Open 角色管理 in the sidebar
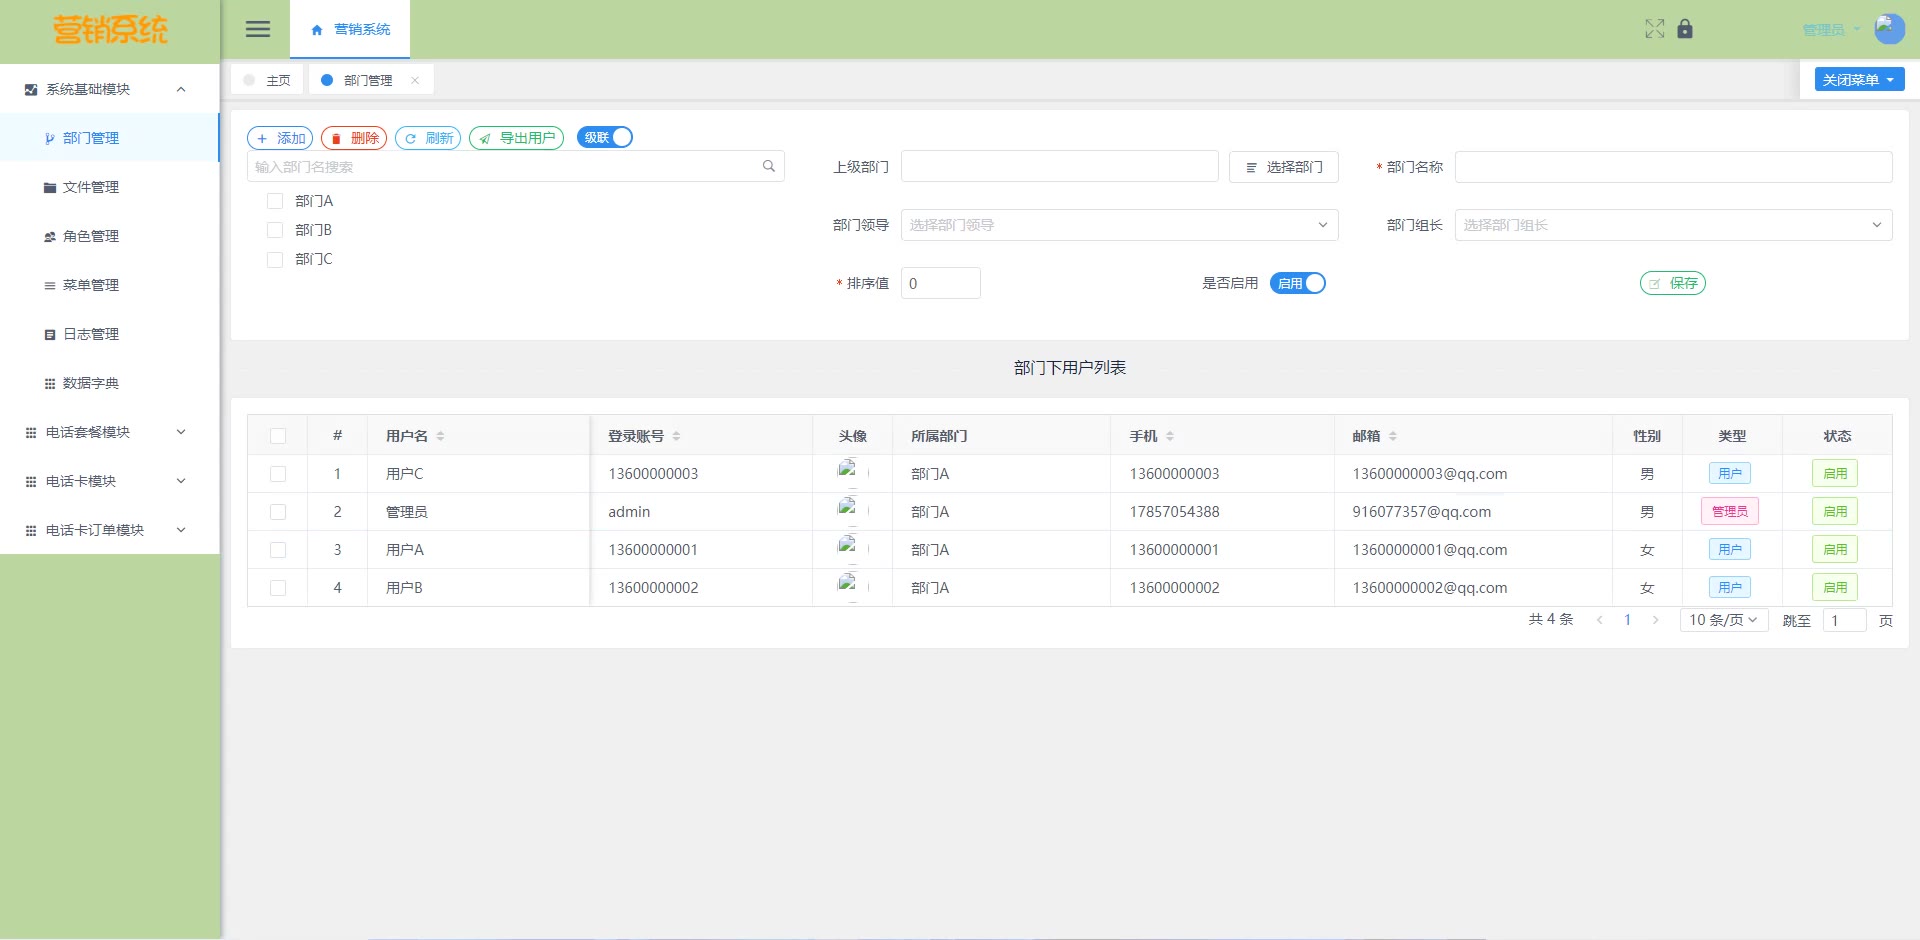The width and height of the screenshot is (1920, 940). (91, 236)
